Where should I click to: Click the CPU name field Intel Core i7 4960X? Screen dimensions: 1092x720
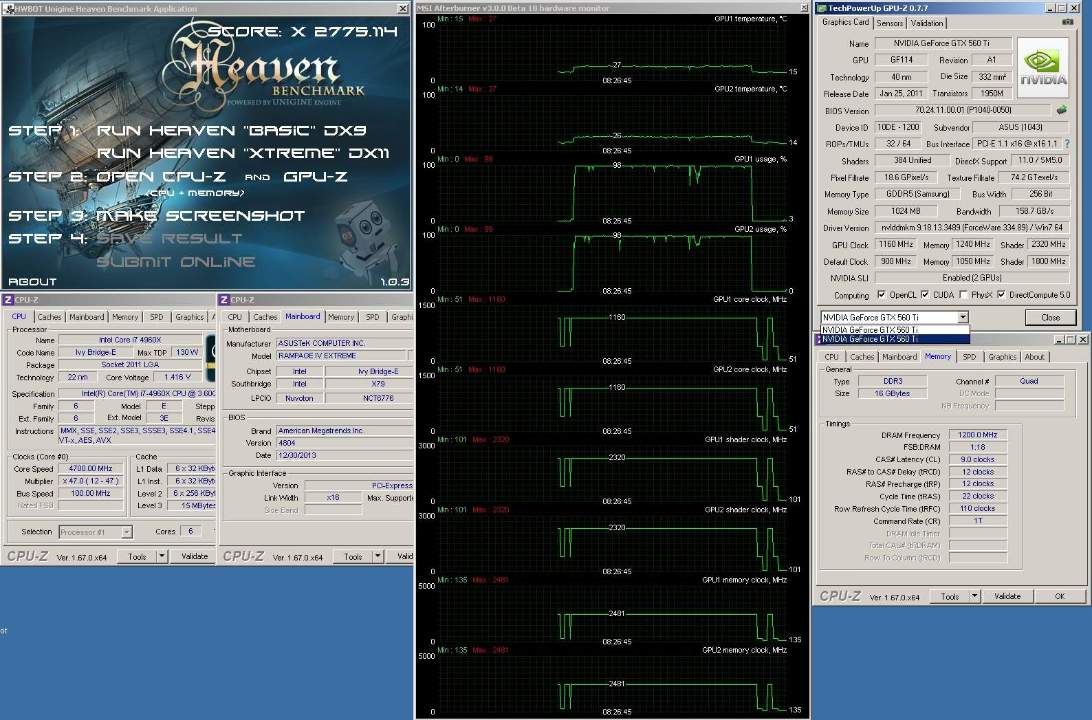(x=130, y=340)
